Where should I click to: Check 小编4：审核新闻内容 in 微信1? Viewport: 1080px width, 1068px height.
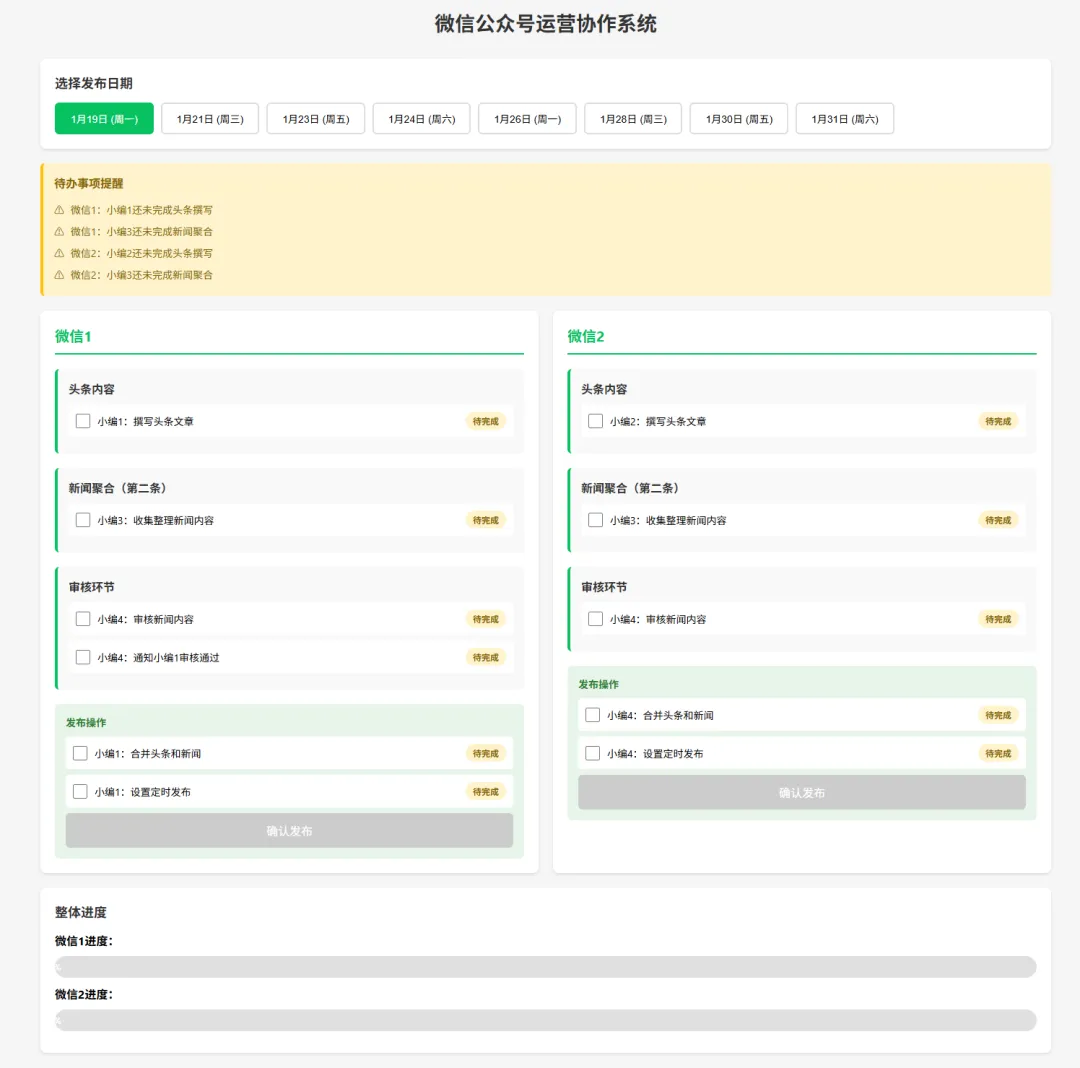point(83,619)
